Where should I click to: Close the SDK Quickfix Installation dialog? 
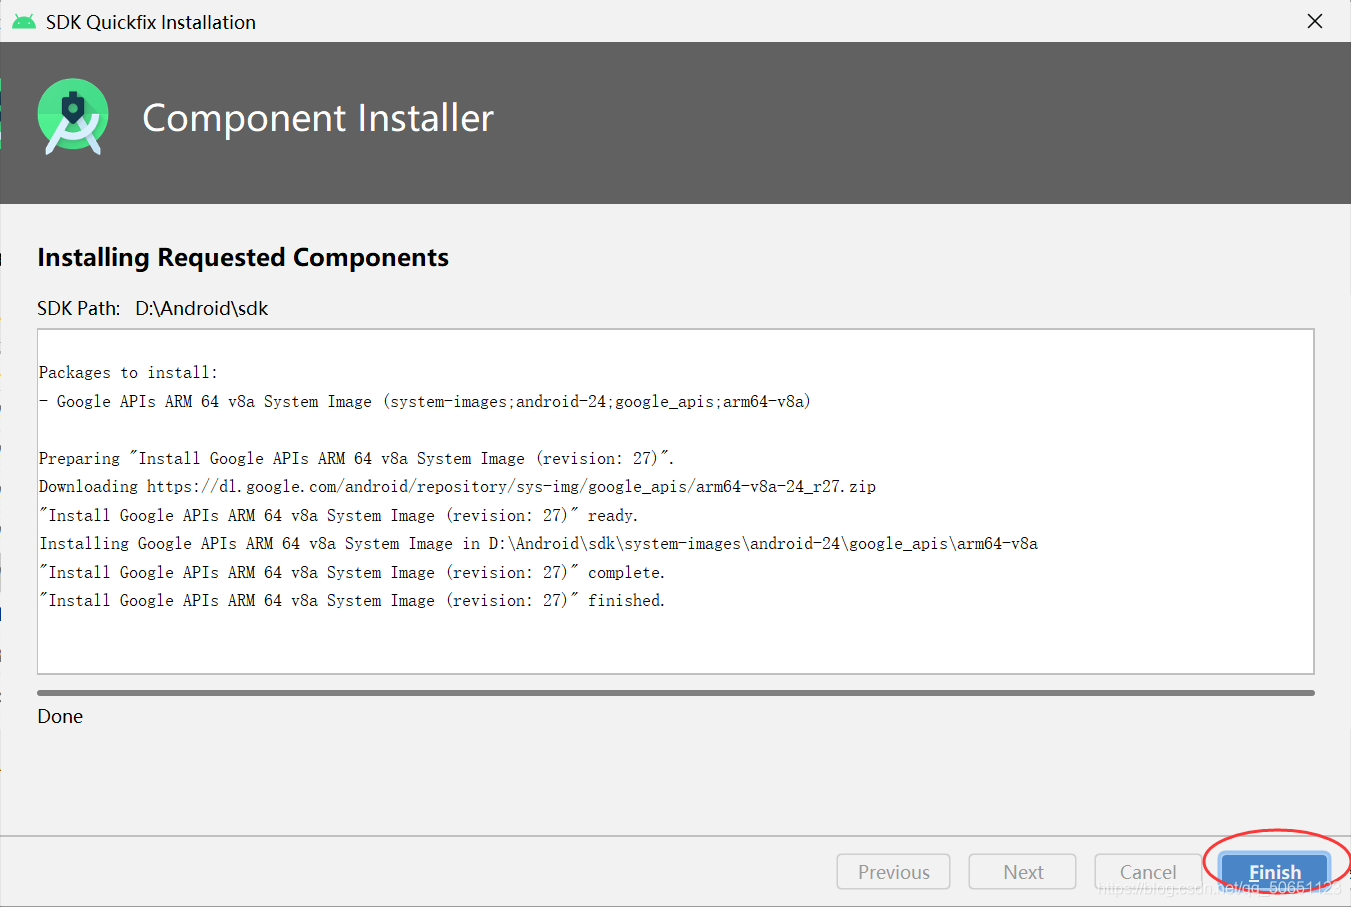[1315, 21]
